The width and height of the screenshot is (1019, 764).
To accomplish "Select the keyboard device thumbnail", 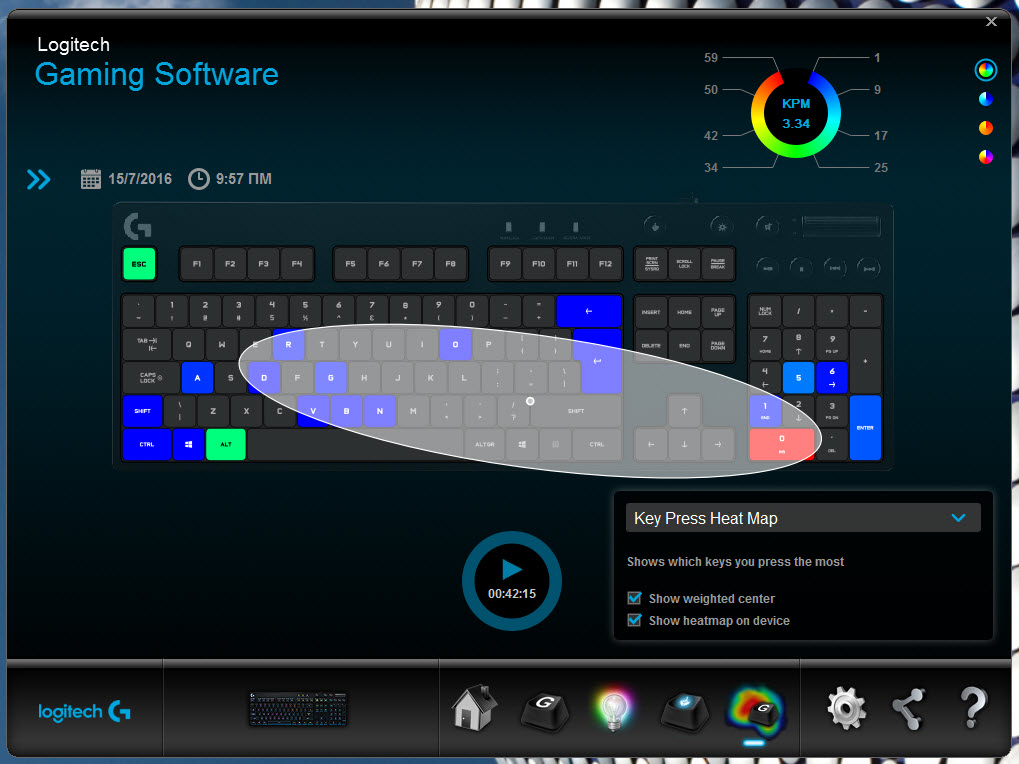I will (x=298, y=708).
